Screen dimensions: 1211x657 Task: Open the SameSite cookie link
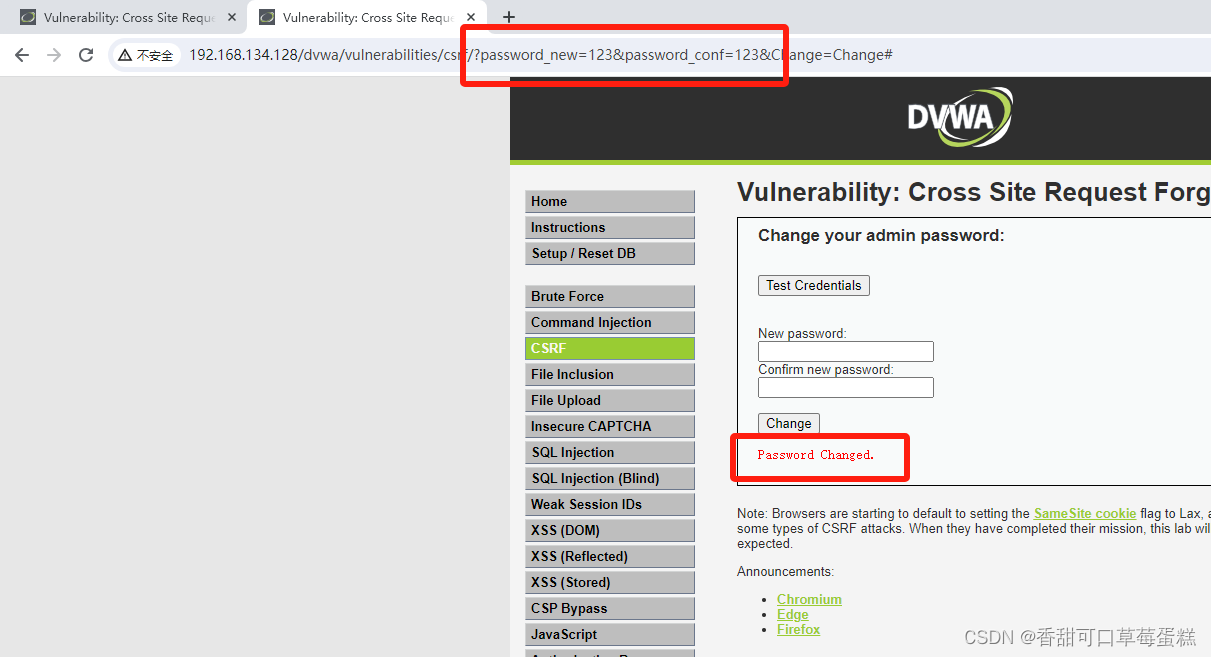coord(1084,513)
